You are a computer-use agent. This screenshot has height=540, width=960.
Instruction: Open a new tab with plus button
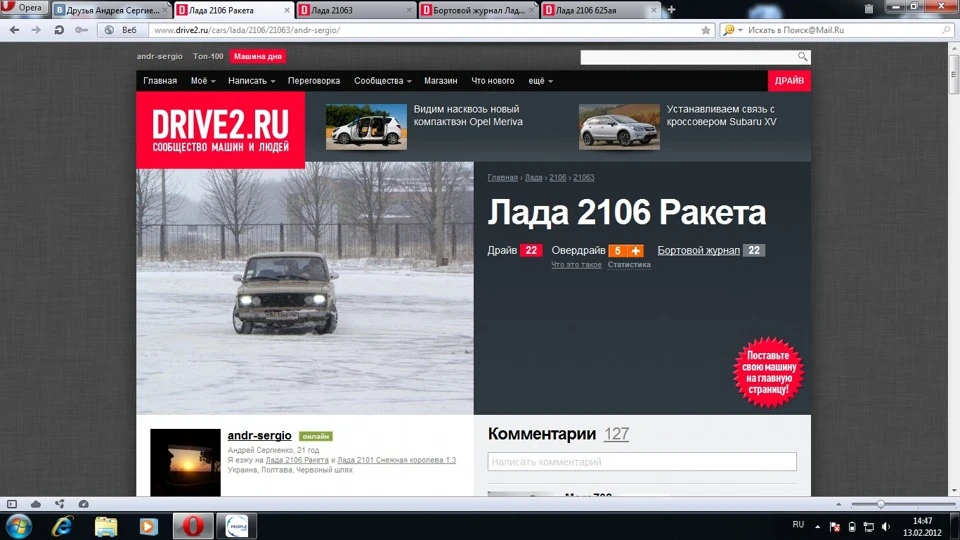pyautogui.click(x=671, y=10)
